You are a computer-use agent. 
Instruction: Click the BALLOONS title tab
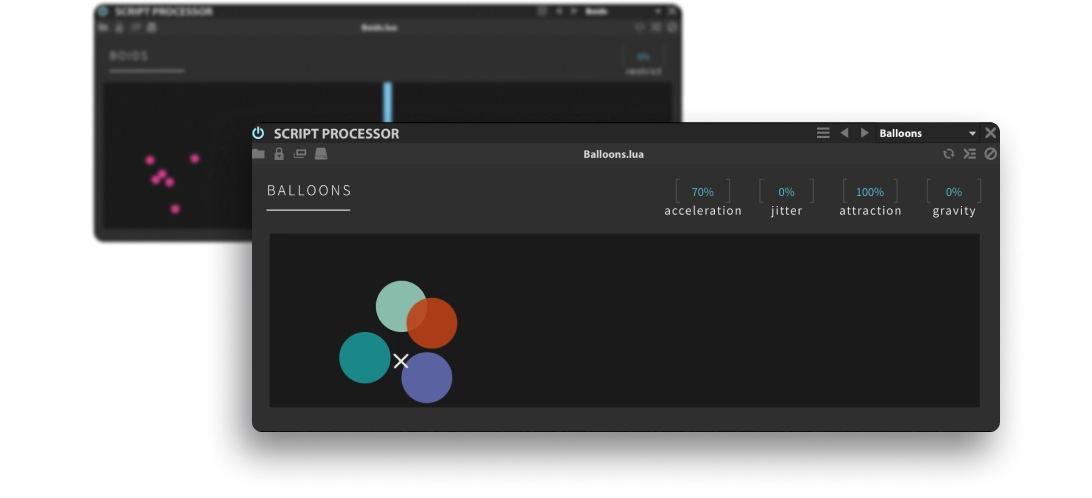pos(309,191)
